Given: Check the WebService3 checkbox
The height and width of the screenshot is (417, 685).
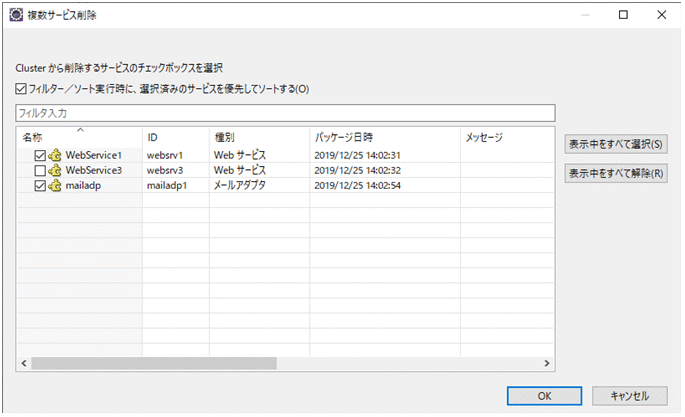Looking at the screenshot, I should [x=40, y=170].
